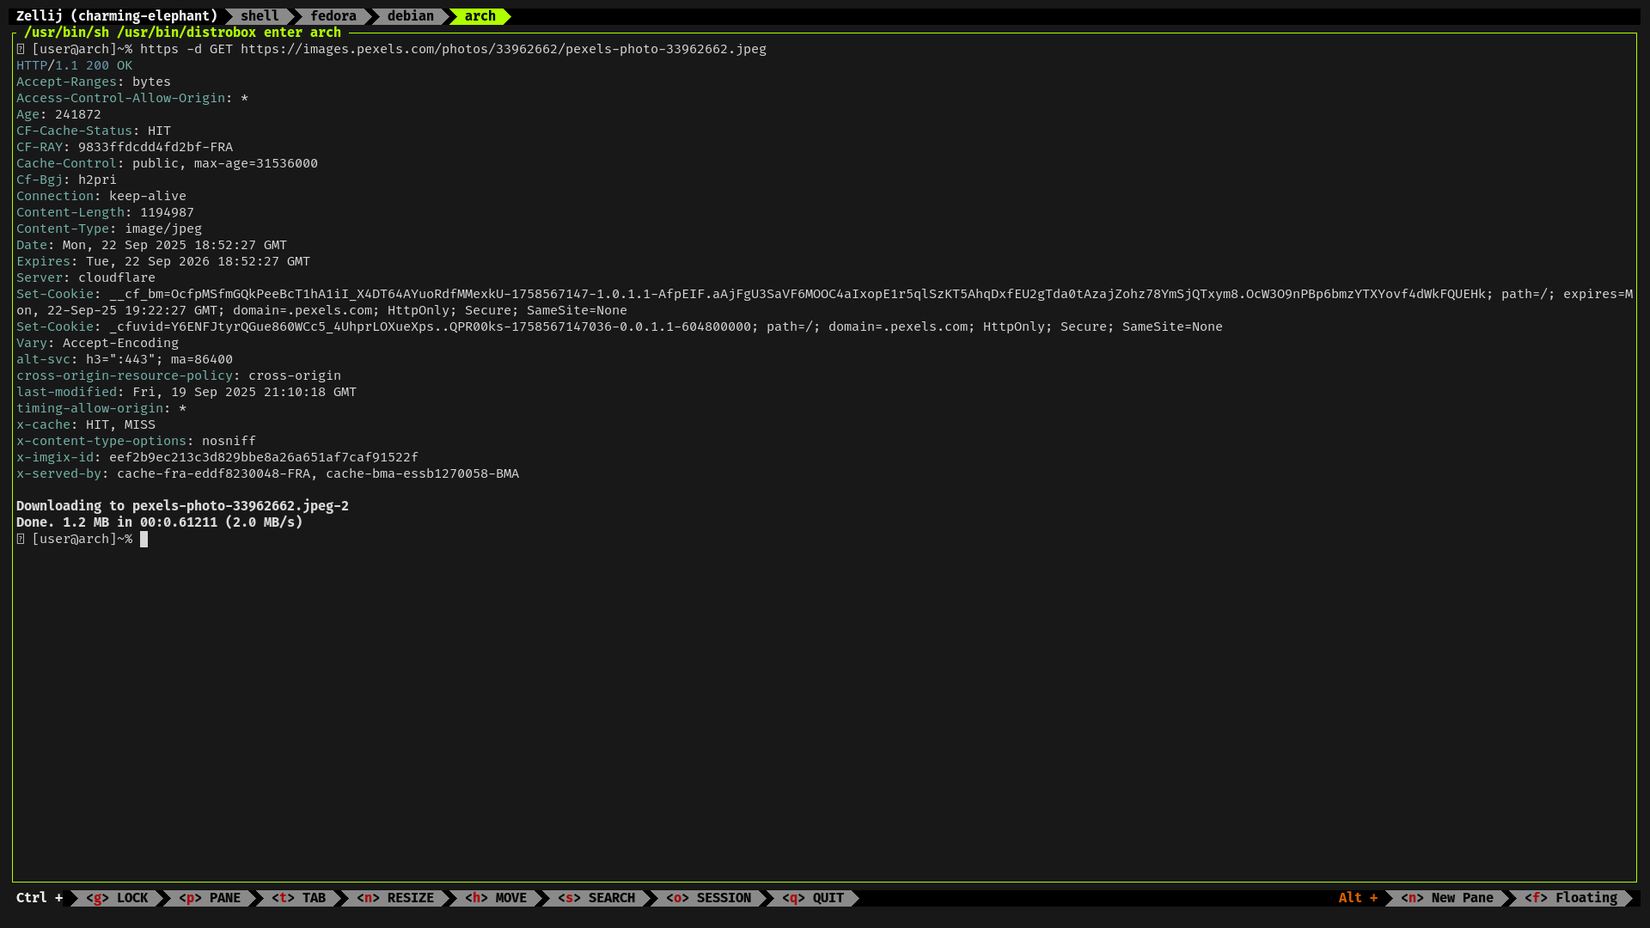Open SESSION mode from the status bar

tap(707, 897)
